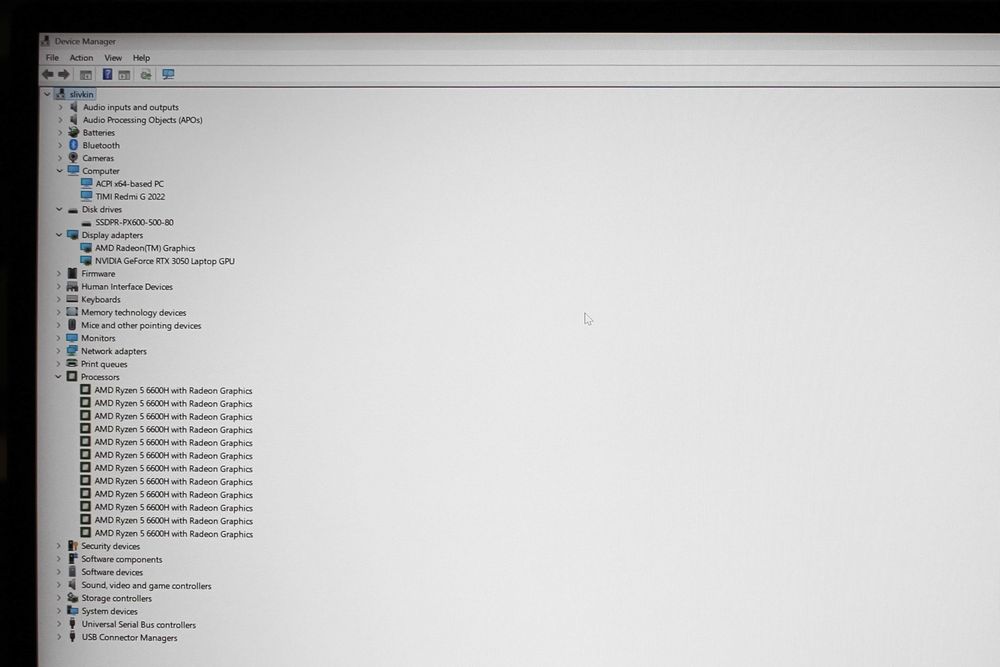The image size is (1000, 667).
Task: Click the drive icon beside SSDPR-PX600-500-80
Action: tap(86, 223)
